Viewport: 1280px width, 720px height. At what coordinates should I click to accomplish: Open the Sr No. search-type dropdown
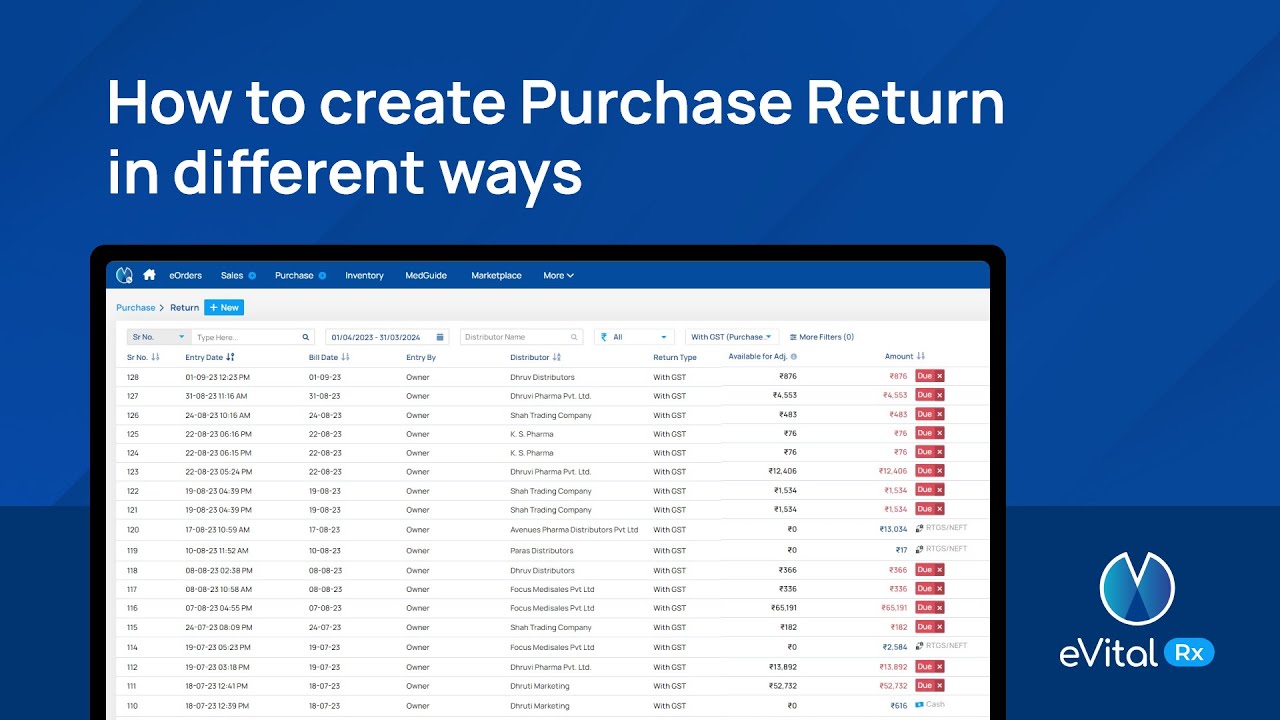tap(157, 337)
